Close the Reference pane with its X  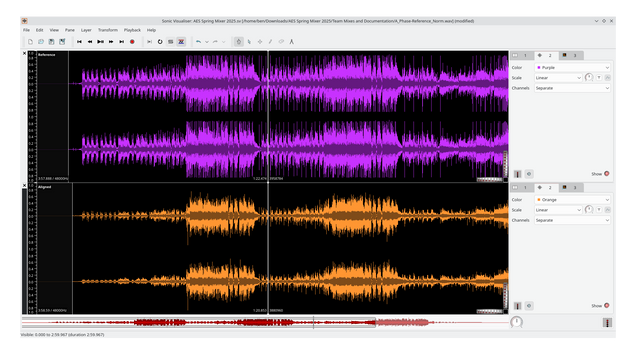(x=24, y=54)
